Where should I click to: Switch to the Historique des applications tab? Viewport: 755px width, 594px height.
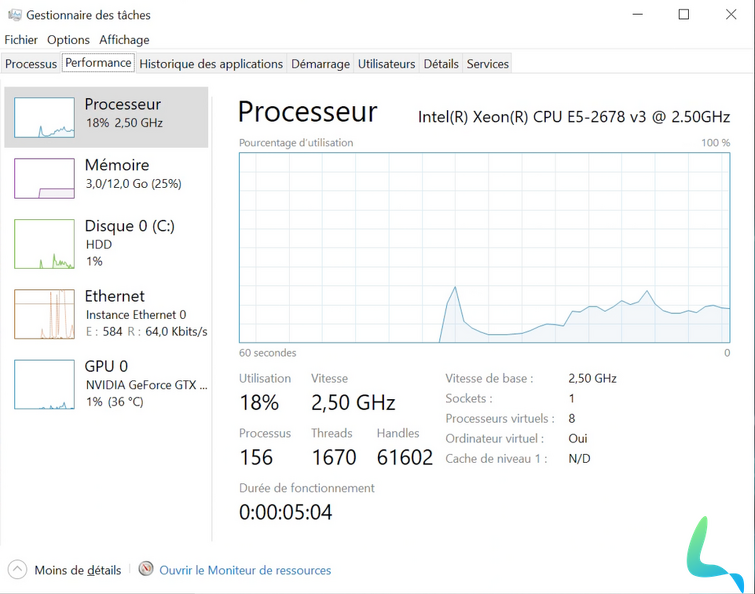[x=211, y=64]
